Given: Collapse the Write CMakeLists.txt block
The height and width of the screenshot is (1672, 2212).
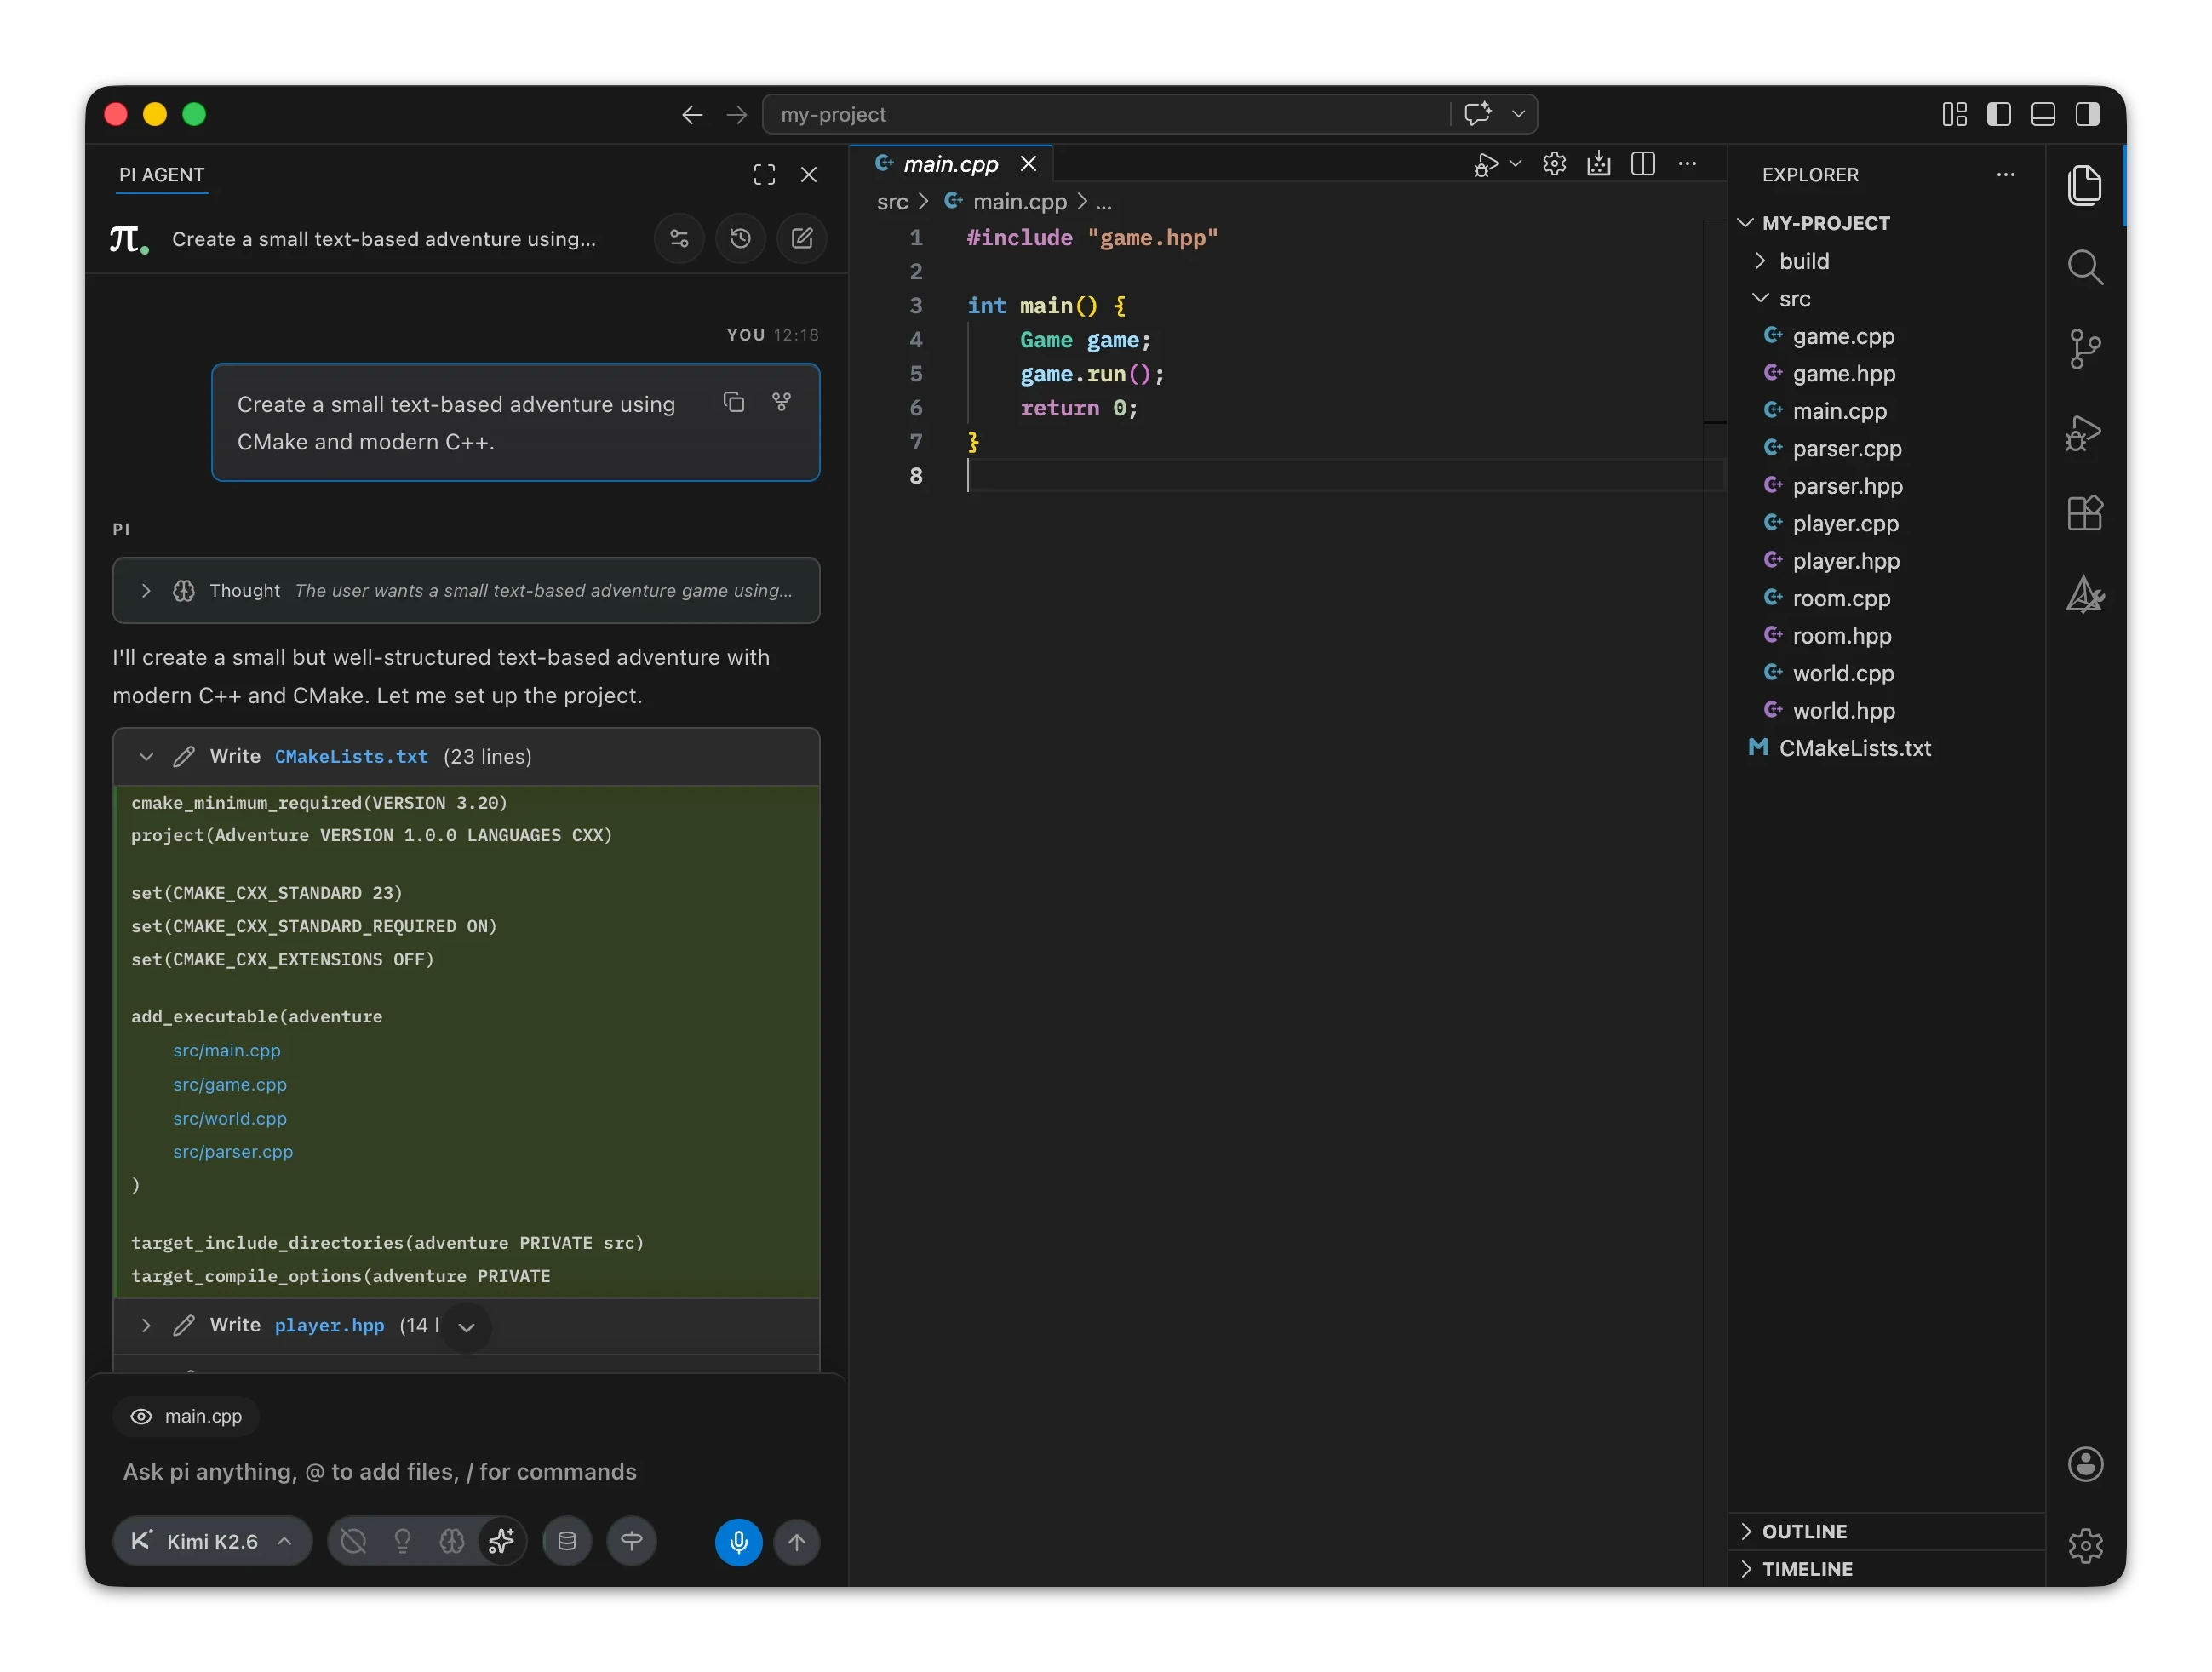Looking at the screenshot, I should [x=146, y=757].
